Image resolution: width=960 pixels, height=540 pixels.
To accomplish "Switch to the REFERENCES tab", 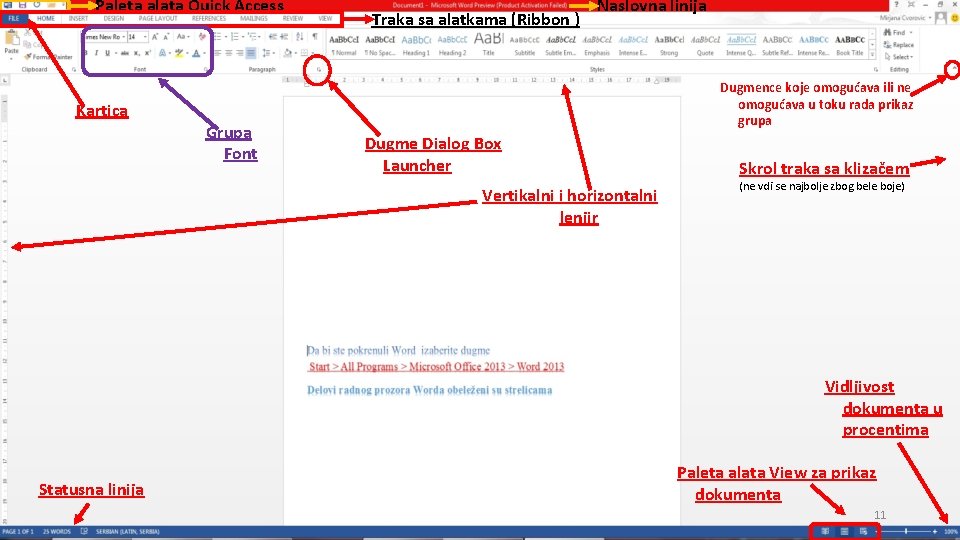I will 209,18.
